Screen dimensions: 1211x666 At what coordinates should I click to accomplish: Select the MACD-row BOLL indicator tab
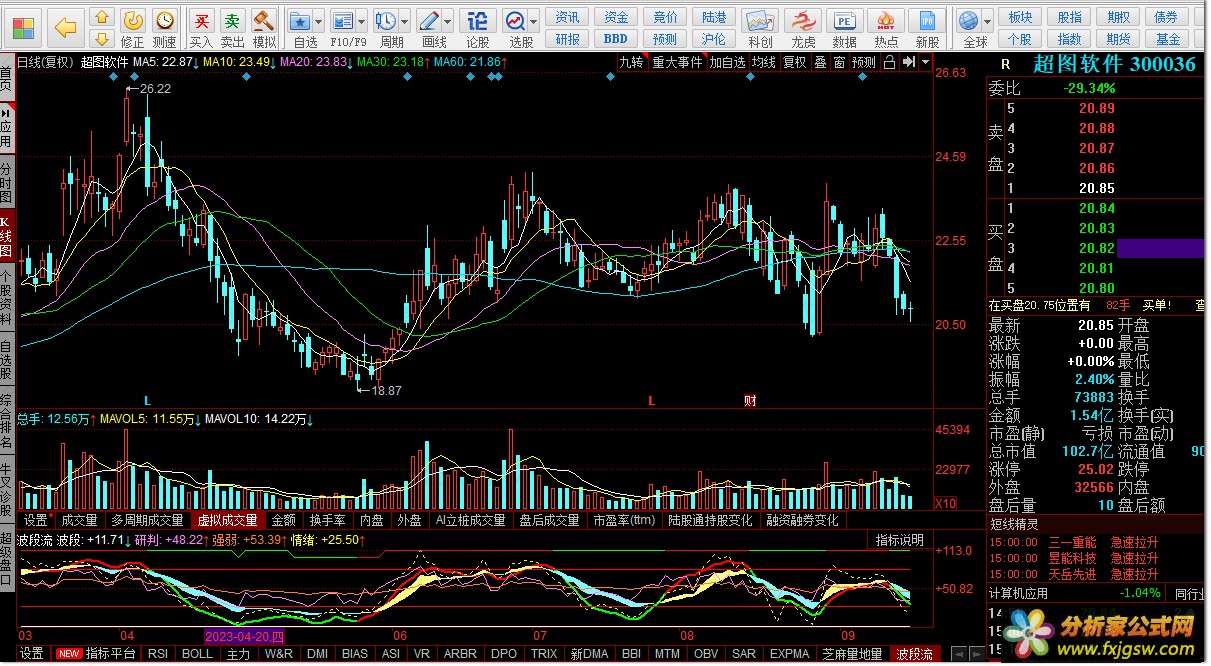[197, 654]
